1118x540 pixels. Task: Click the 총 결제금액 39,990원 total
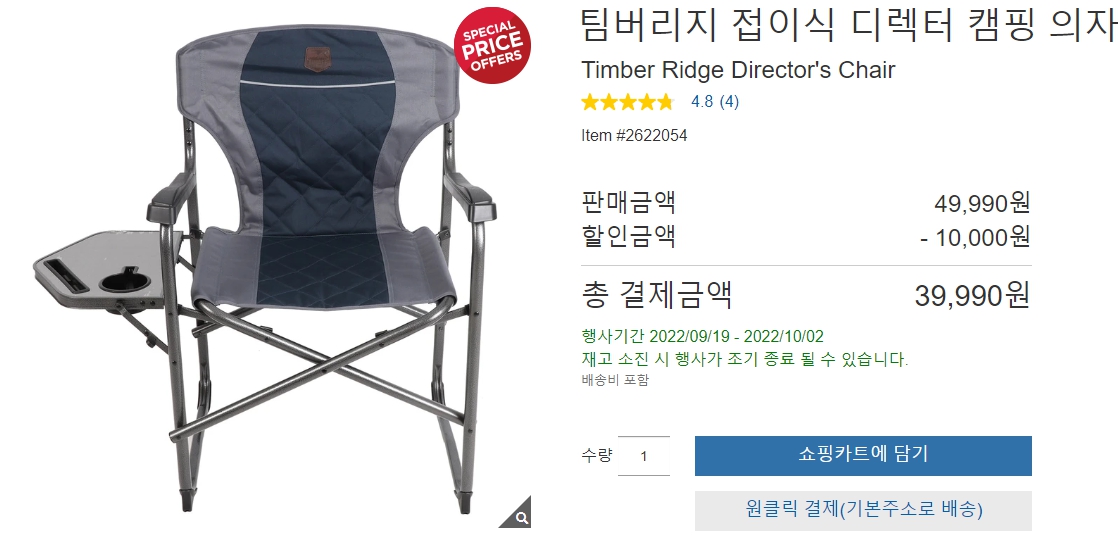coord(806,295)
